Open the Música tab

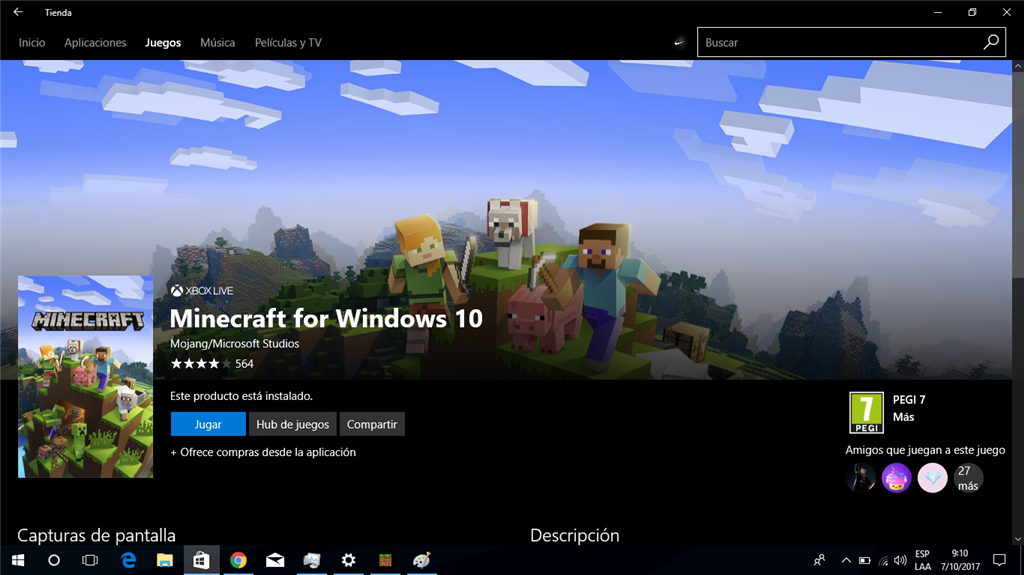tap(217, 42)
